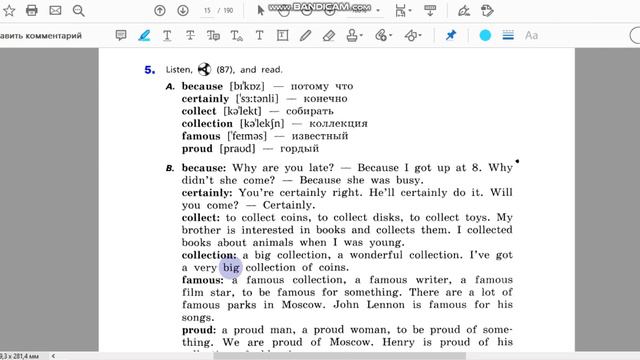Click the scroll left arrow in status bar

pos(53,356)
